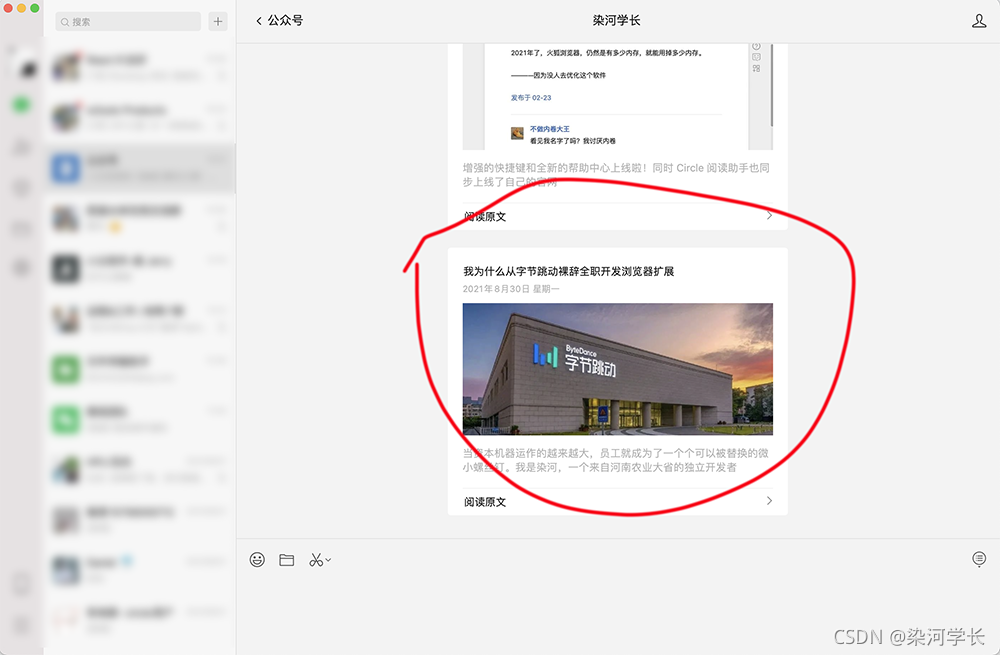Open the file folder attachment icon
The image size is (1000, 655).
click(287, 560)
